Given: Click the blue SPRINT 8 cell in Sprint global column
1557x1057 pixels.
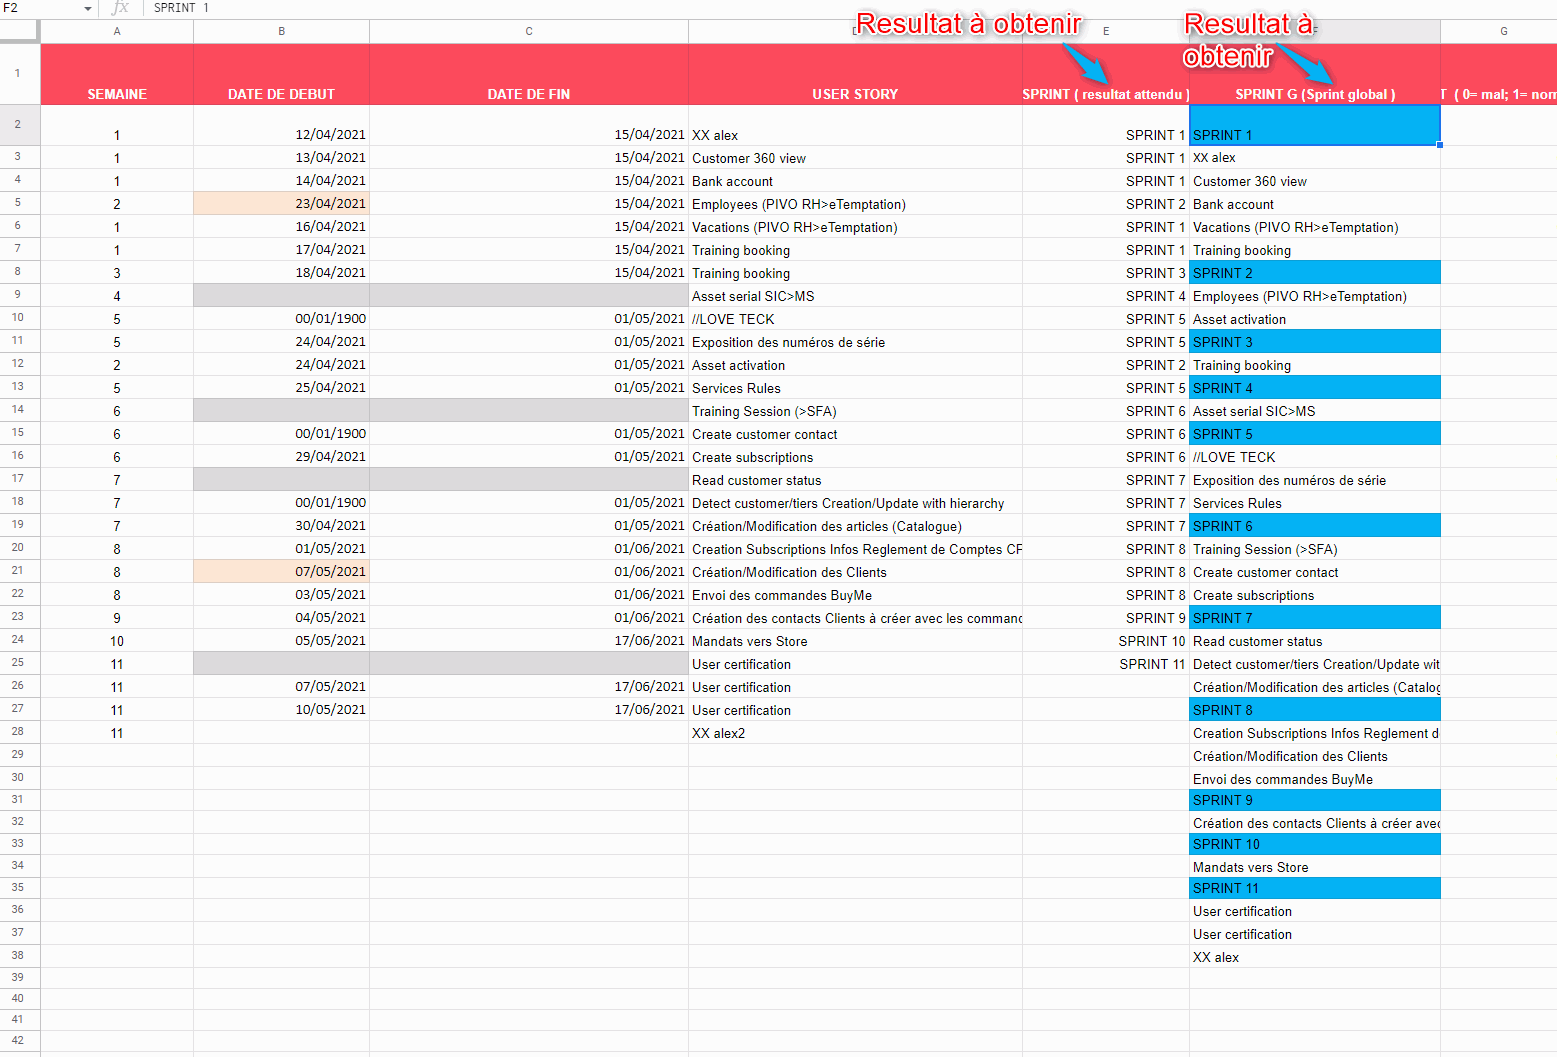Looking at the screenshot, I should pyautogui.click(x=1315, y=709).
